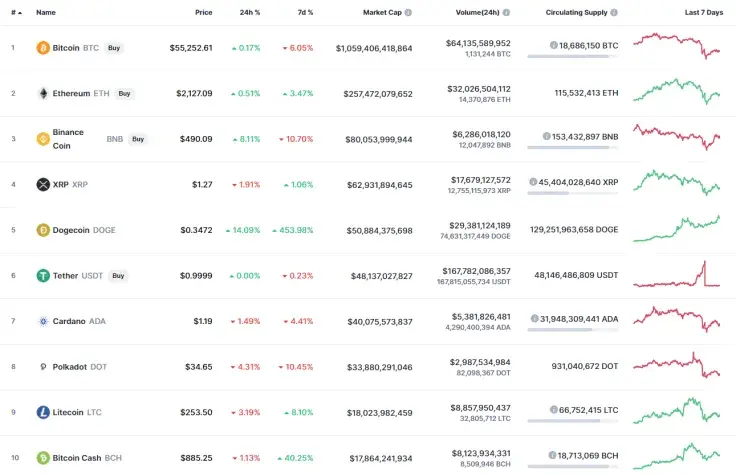Click the Litecoin logo icon
The height and width of the screenshot is (475, 736).
tap(43, 412)
